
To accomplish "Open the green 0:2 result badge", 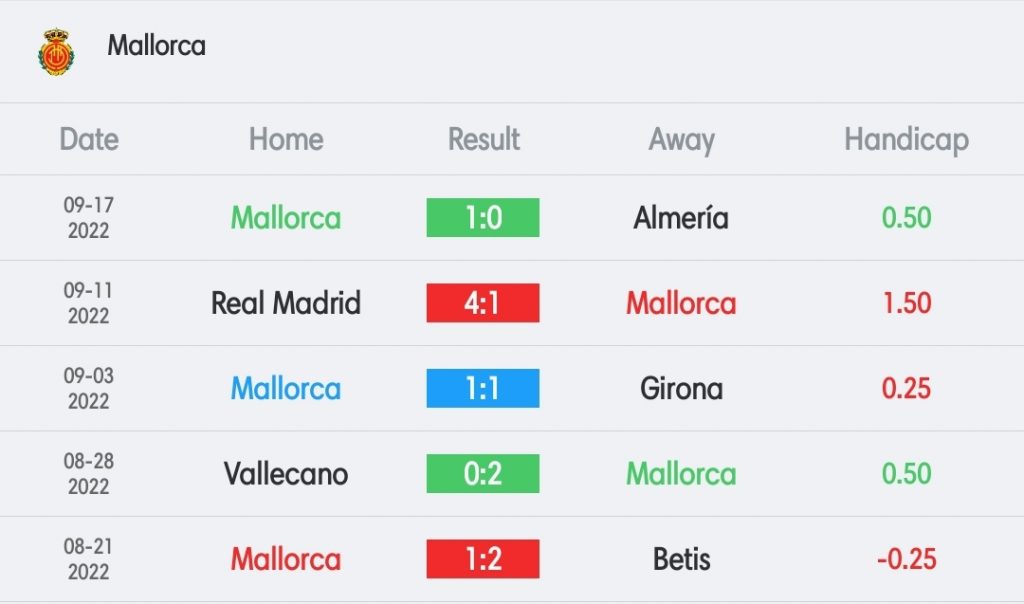I will (483, 473).
